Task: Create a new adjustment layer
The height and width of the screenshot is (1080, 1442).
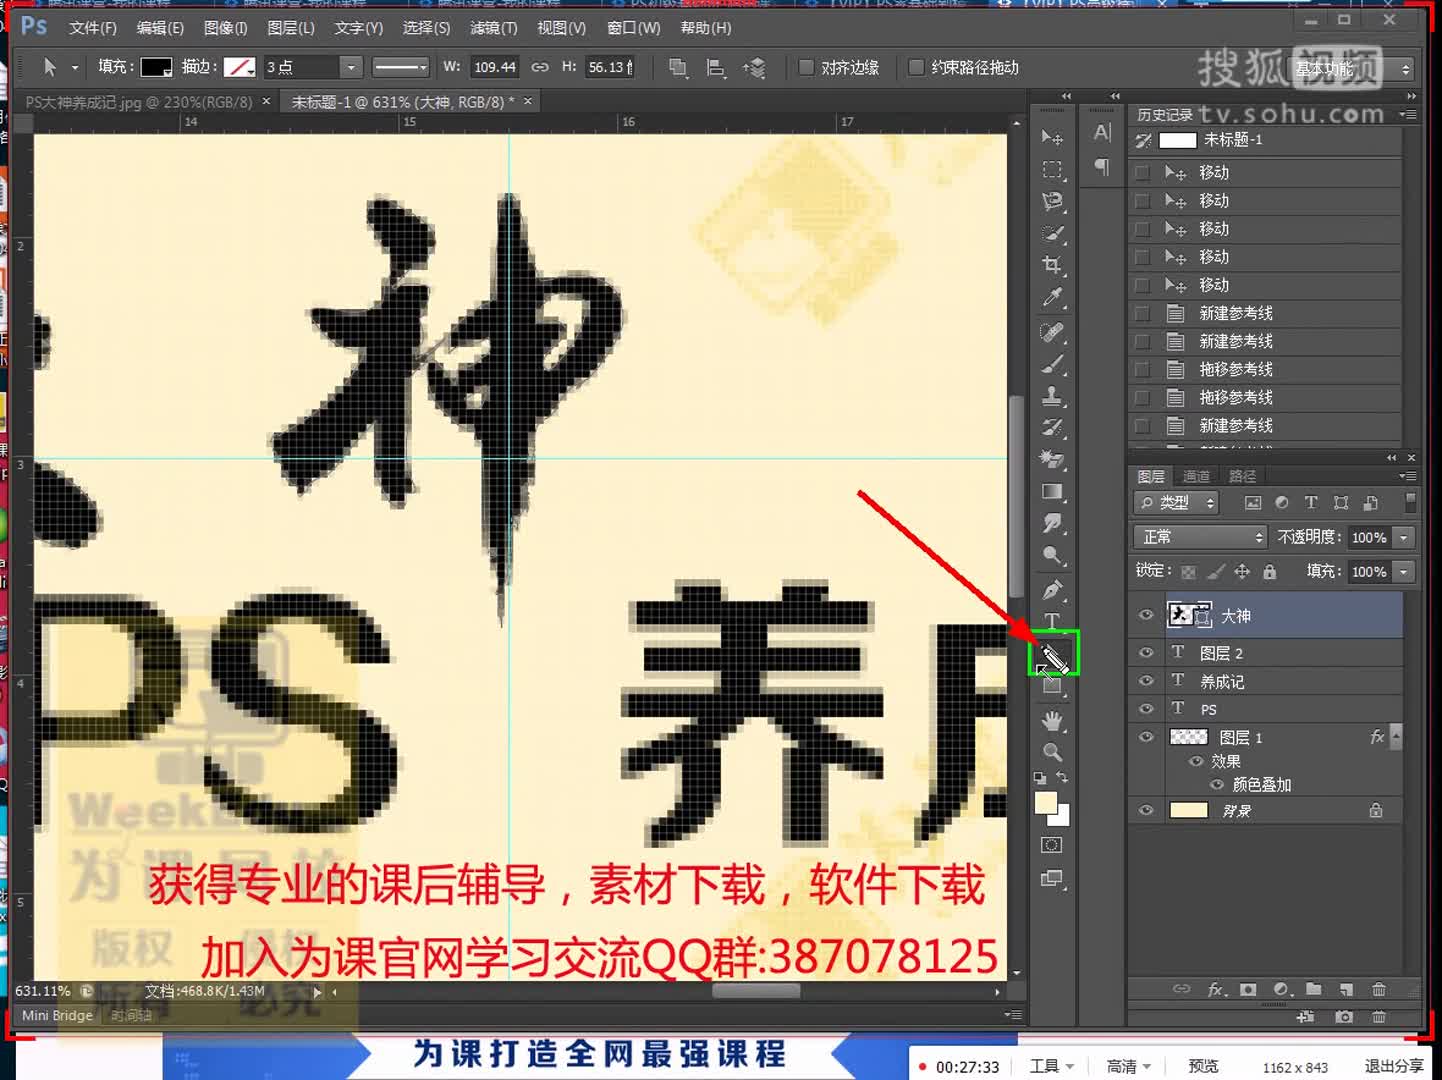Action: pyautogui.click(x=1281, y=989)
